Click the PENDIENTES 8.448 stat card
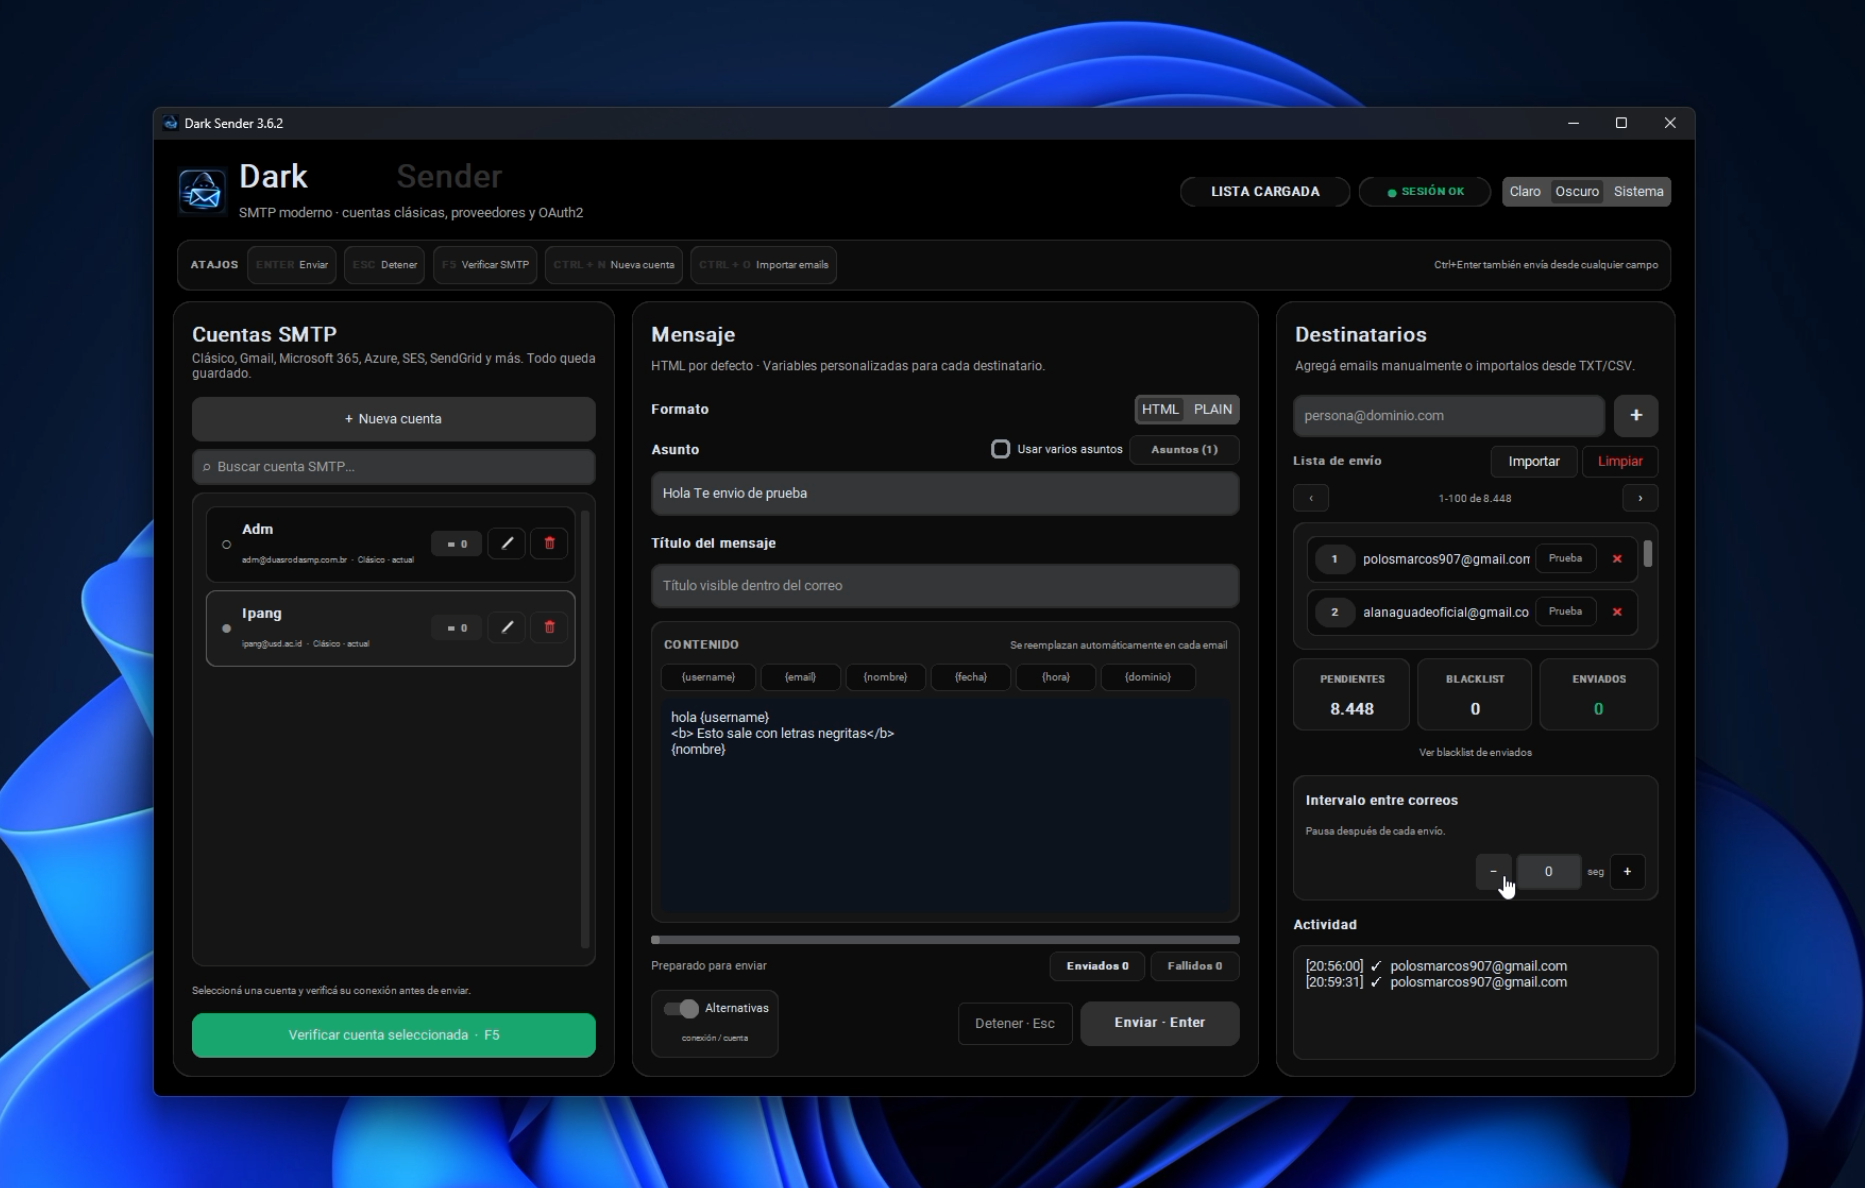Viewport: 1865px width, 1188px height. tap(1352, 695)
